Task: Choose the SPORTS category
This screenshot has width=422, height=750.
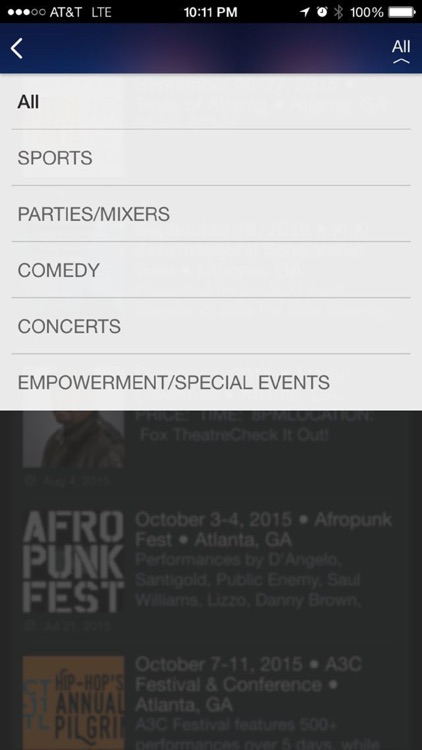Action: [x=211, y=157]
